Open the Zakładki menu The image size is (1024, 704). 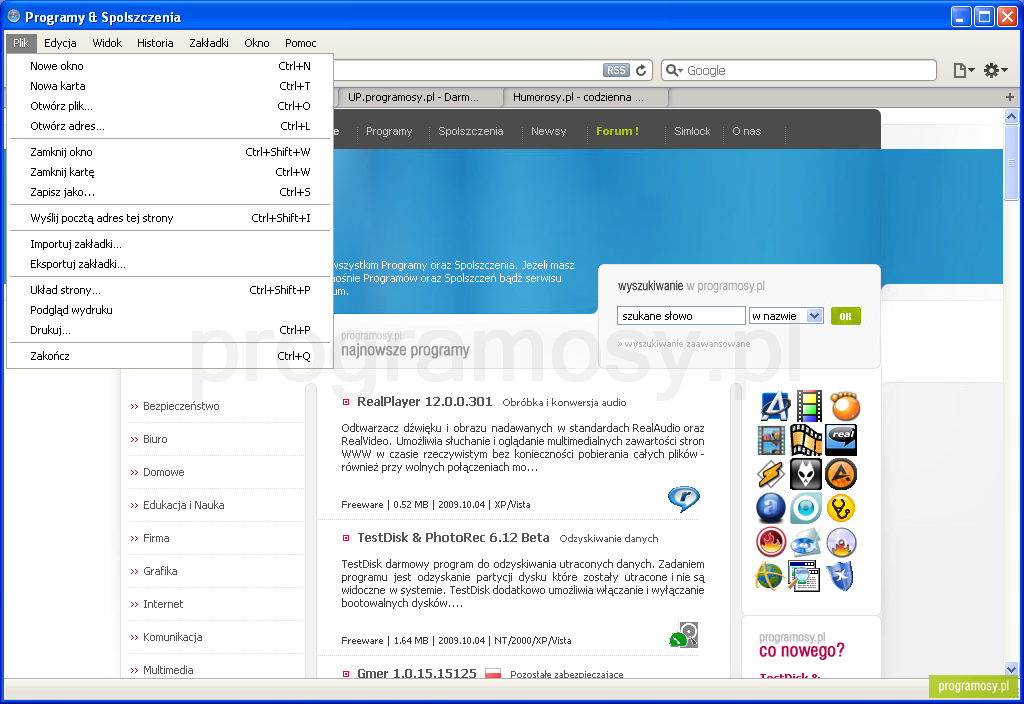tap(208, 43)
